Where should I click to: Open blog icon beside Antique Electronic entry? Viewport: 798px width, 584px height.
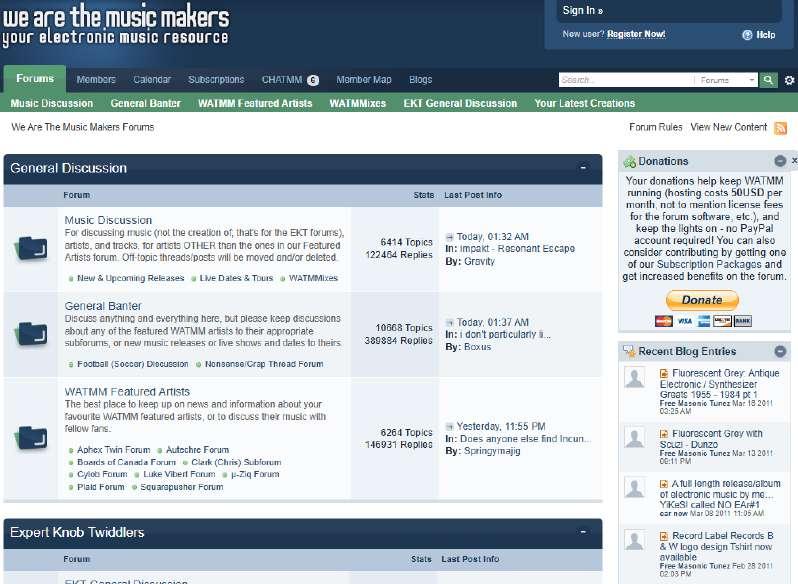pos(664,373)
